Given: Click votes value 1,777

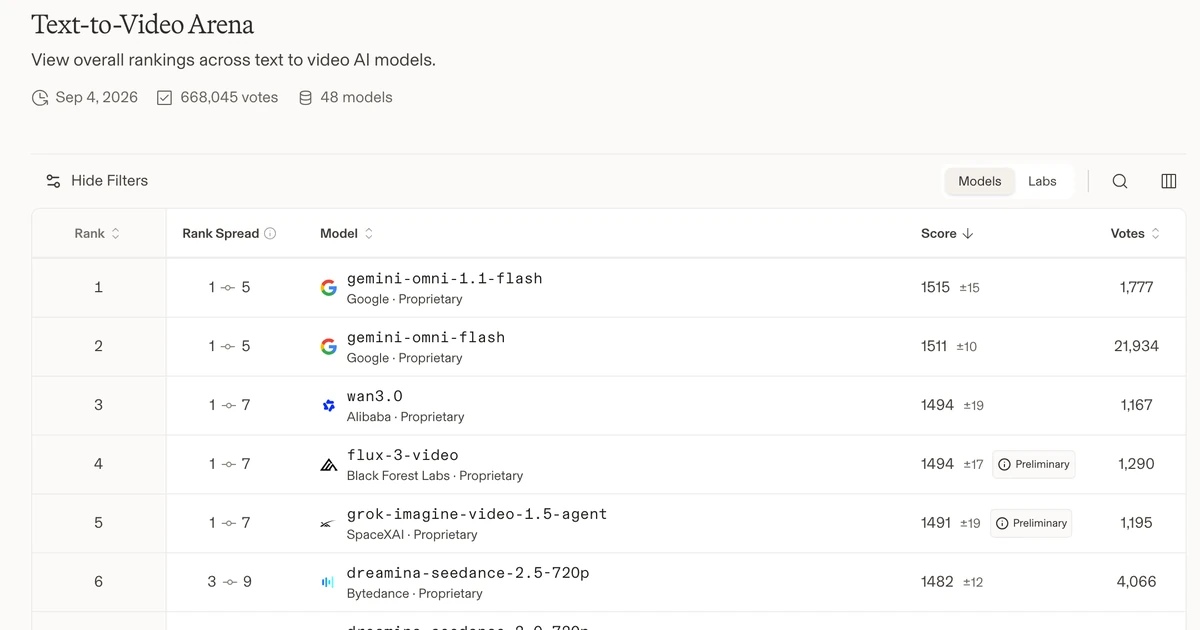Looking at the screenshot, I should [x=1137, y=287].
